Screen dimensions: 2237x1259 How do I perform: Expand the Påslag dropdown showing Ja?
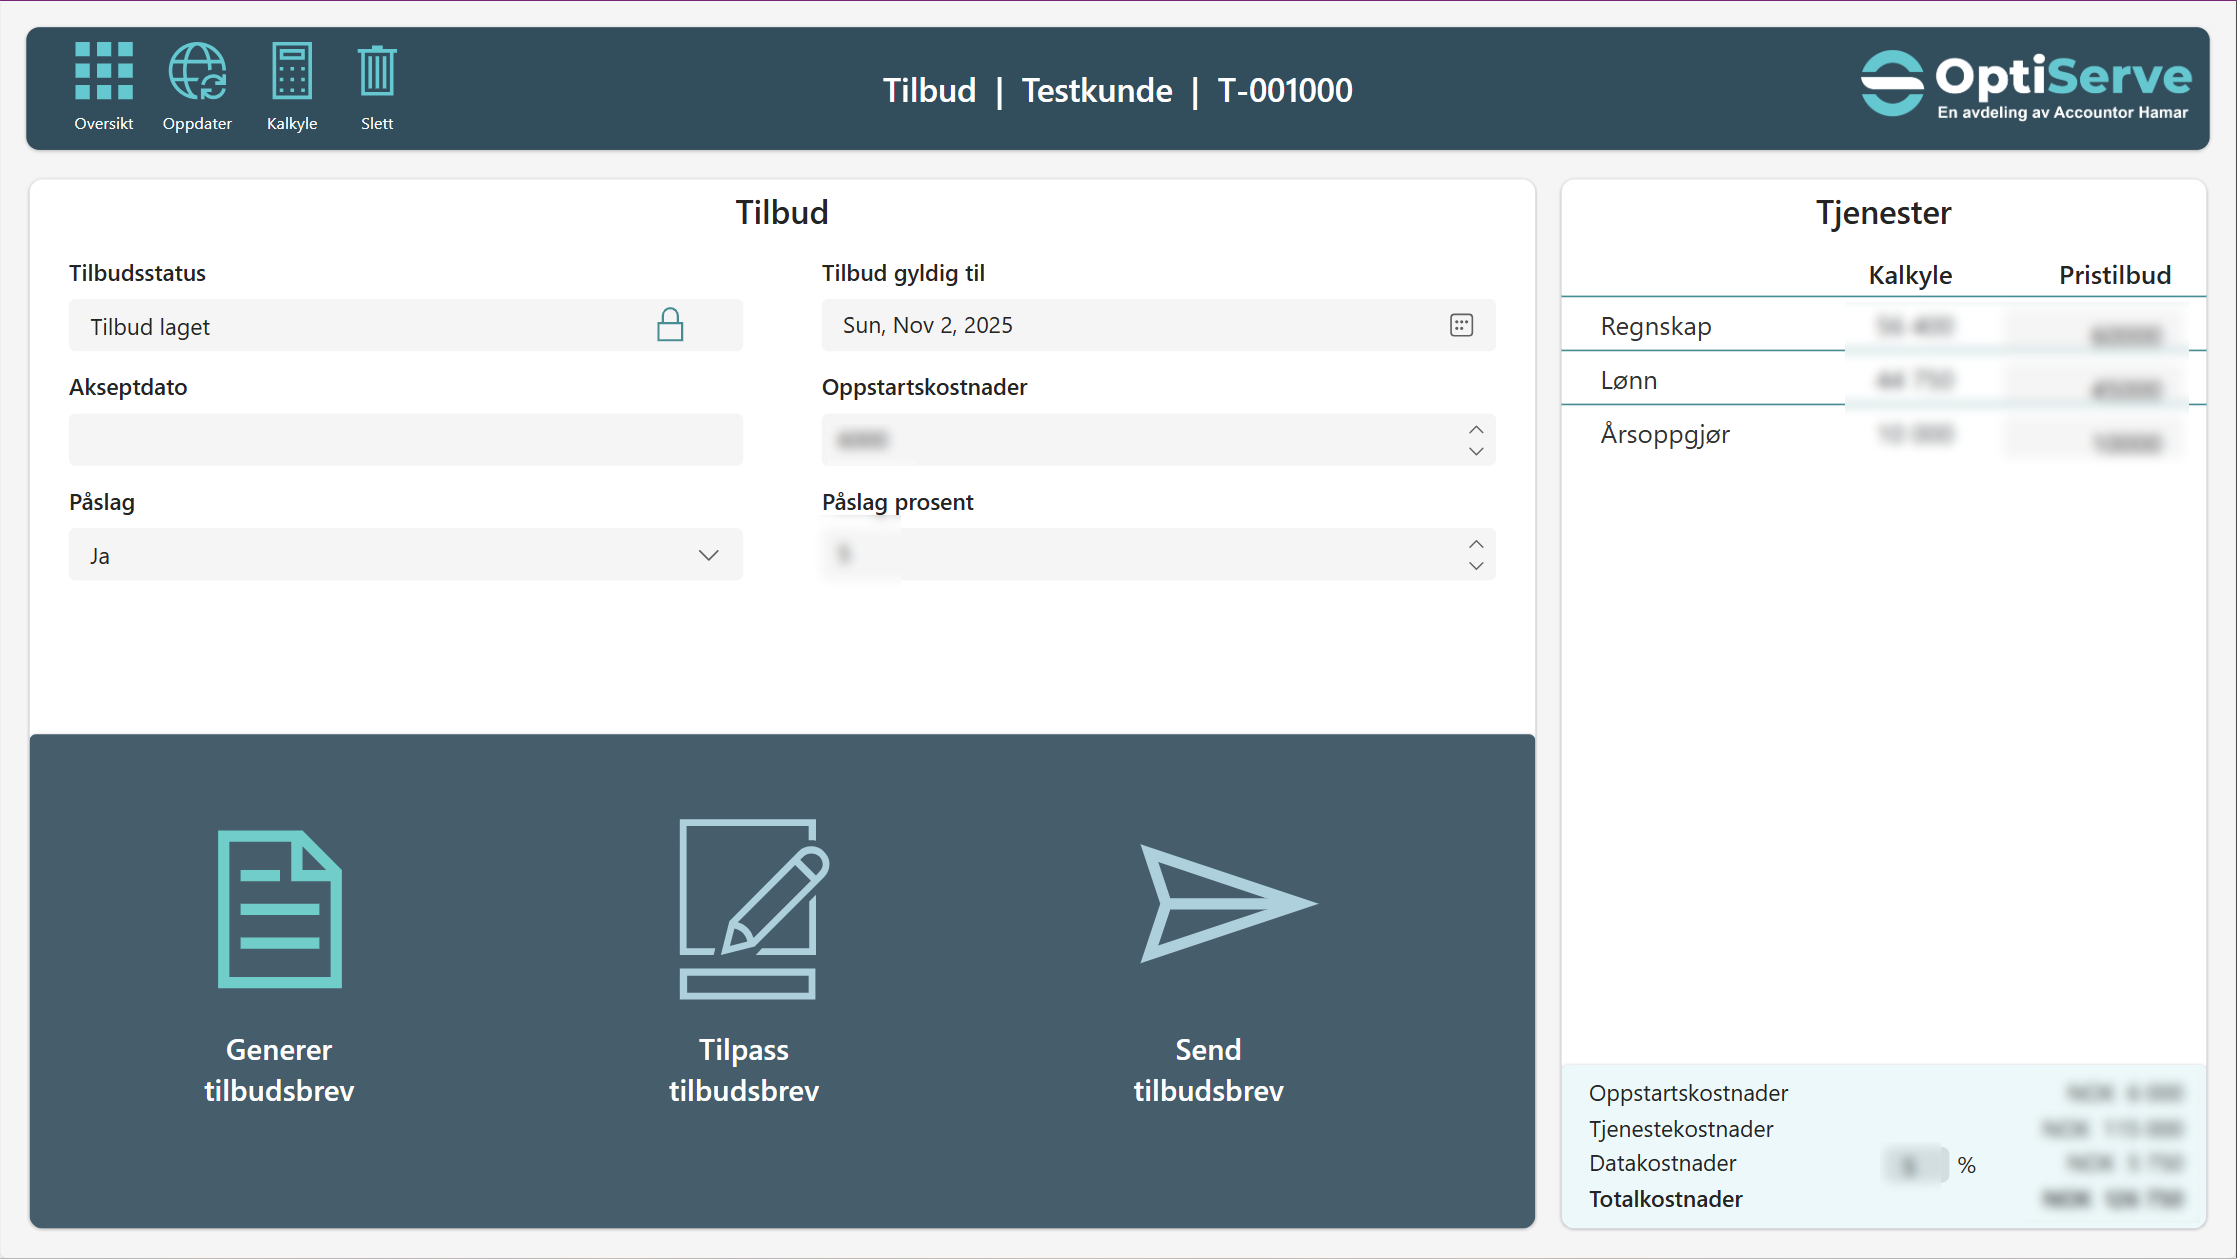[x=708, y=555]
